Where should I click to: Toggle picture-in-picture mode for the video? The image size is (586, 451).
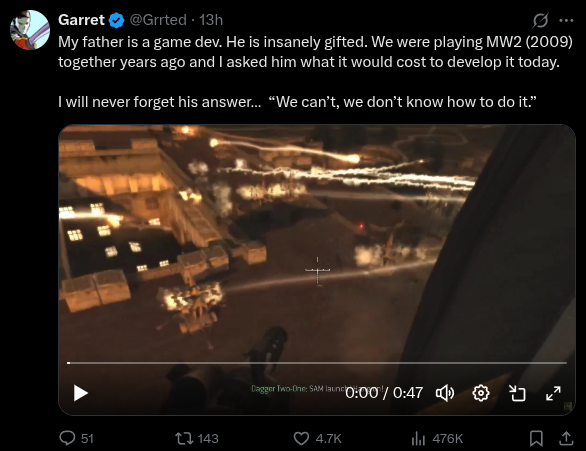[x=517, y=393]
